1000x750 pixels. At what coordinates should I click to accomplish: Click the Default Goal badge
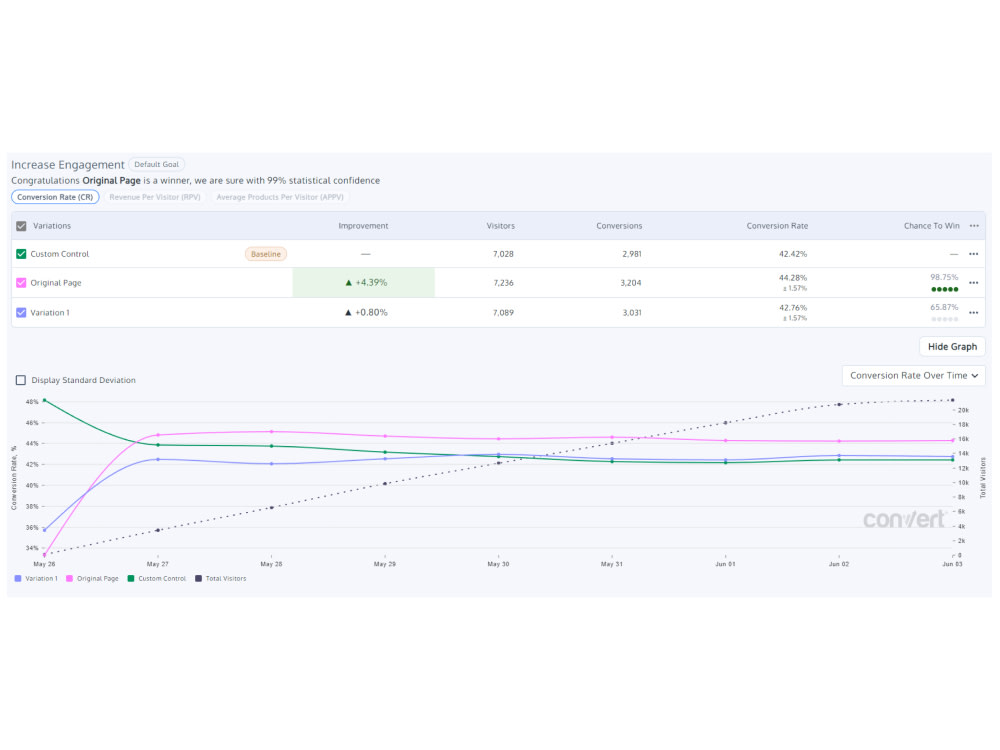(x=156, y=165)
